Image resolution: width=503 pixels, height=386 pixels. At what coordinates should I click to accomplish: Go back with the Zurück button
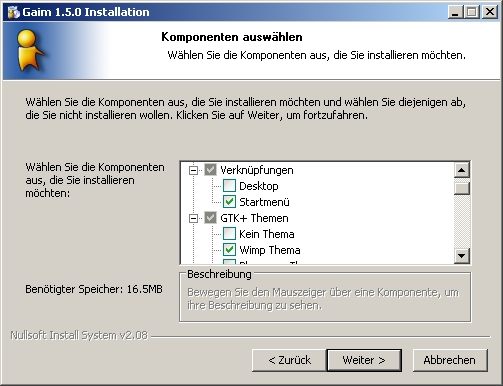pos(289,360)
